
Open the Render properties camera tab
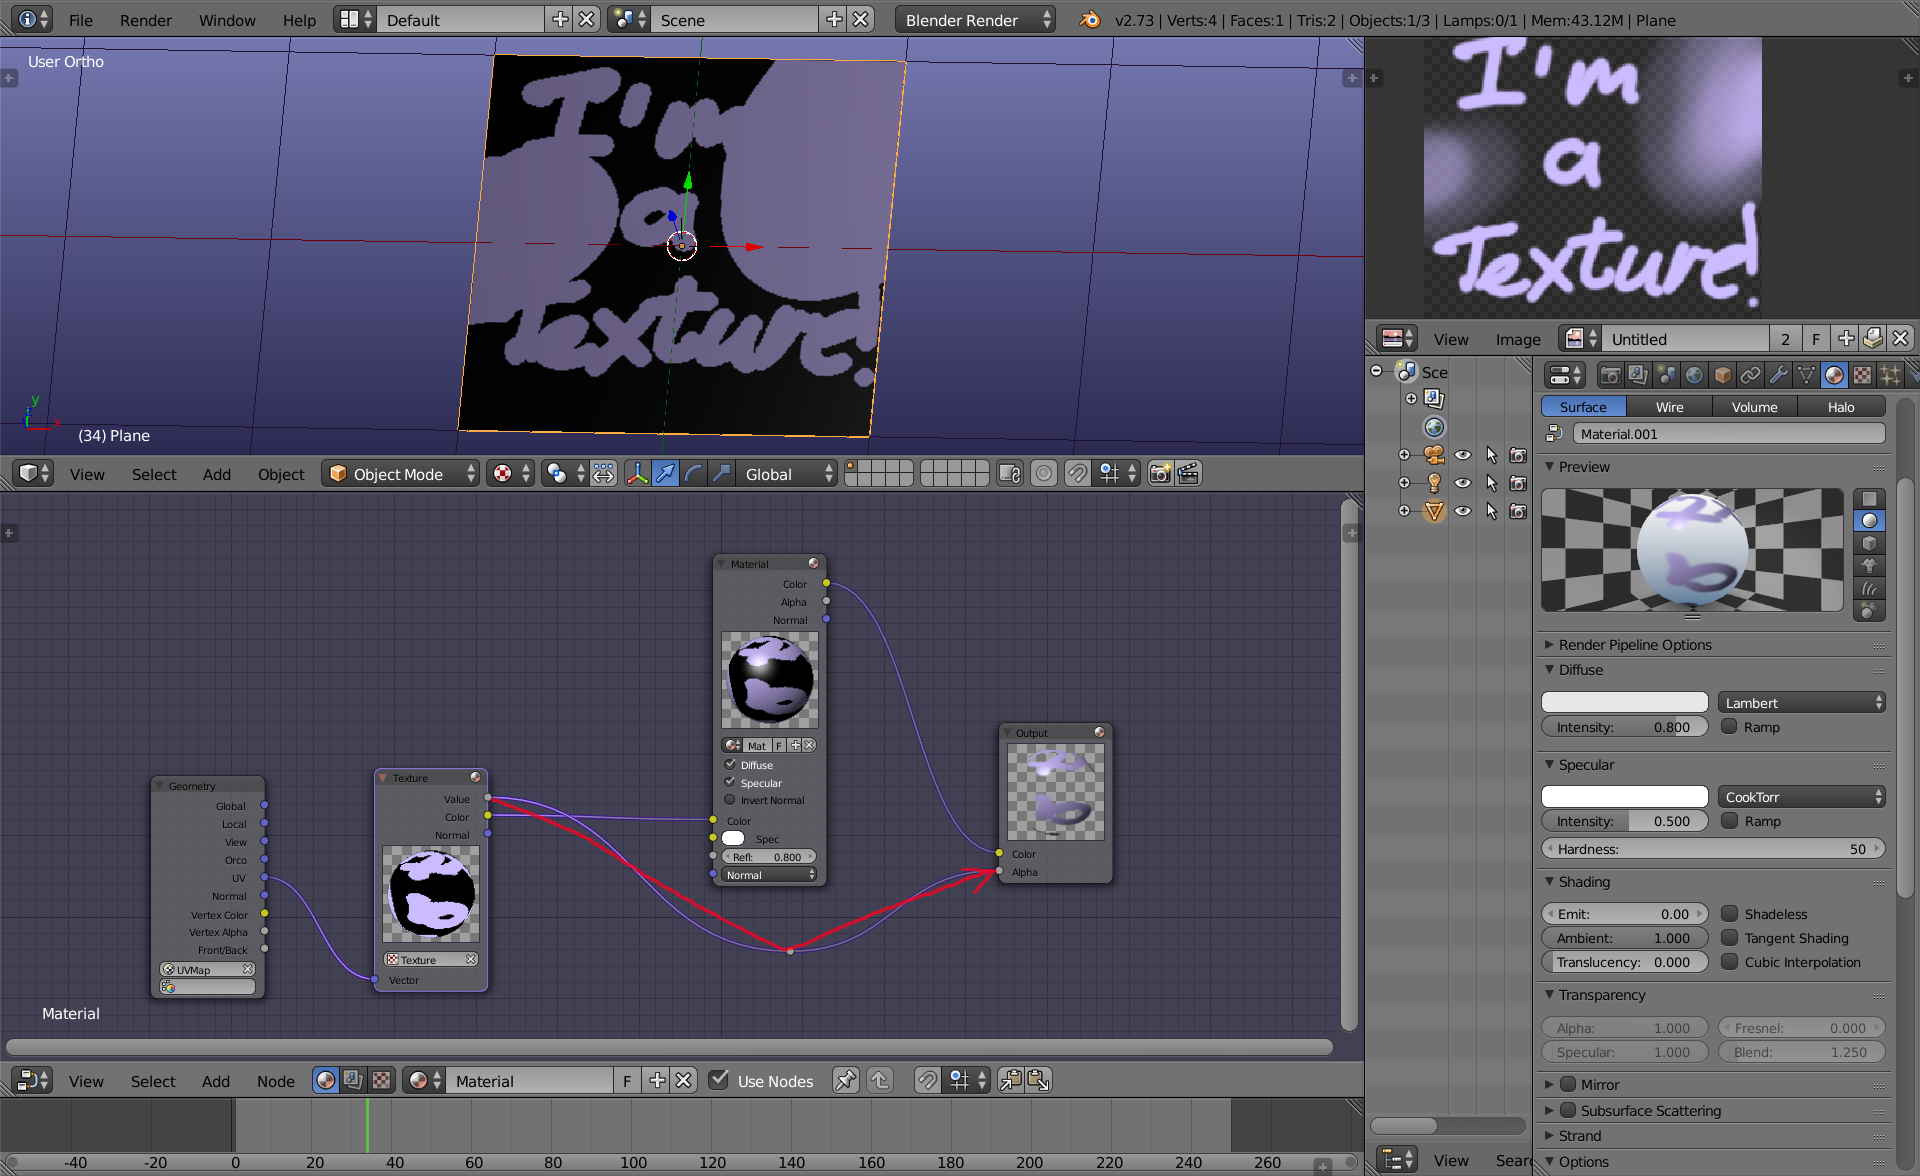click(1610, 375)
